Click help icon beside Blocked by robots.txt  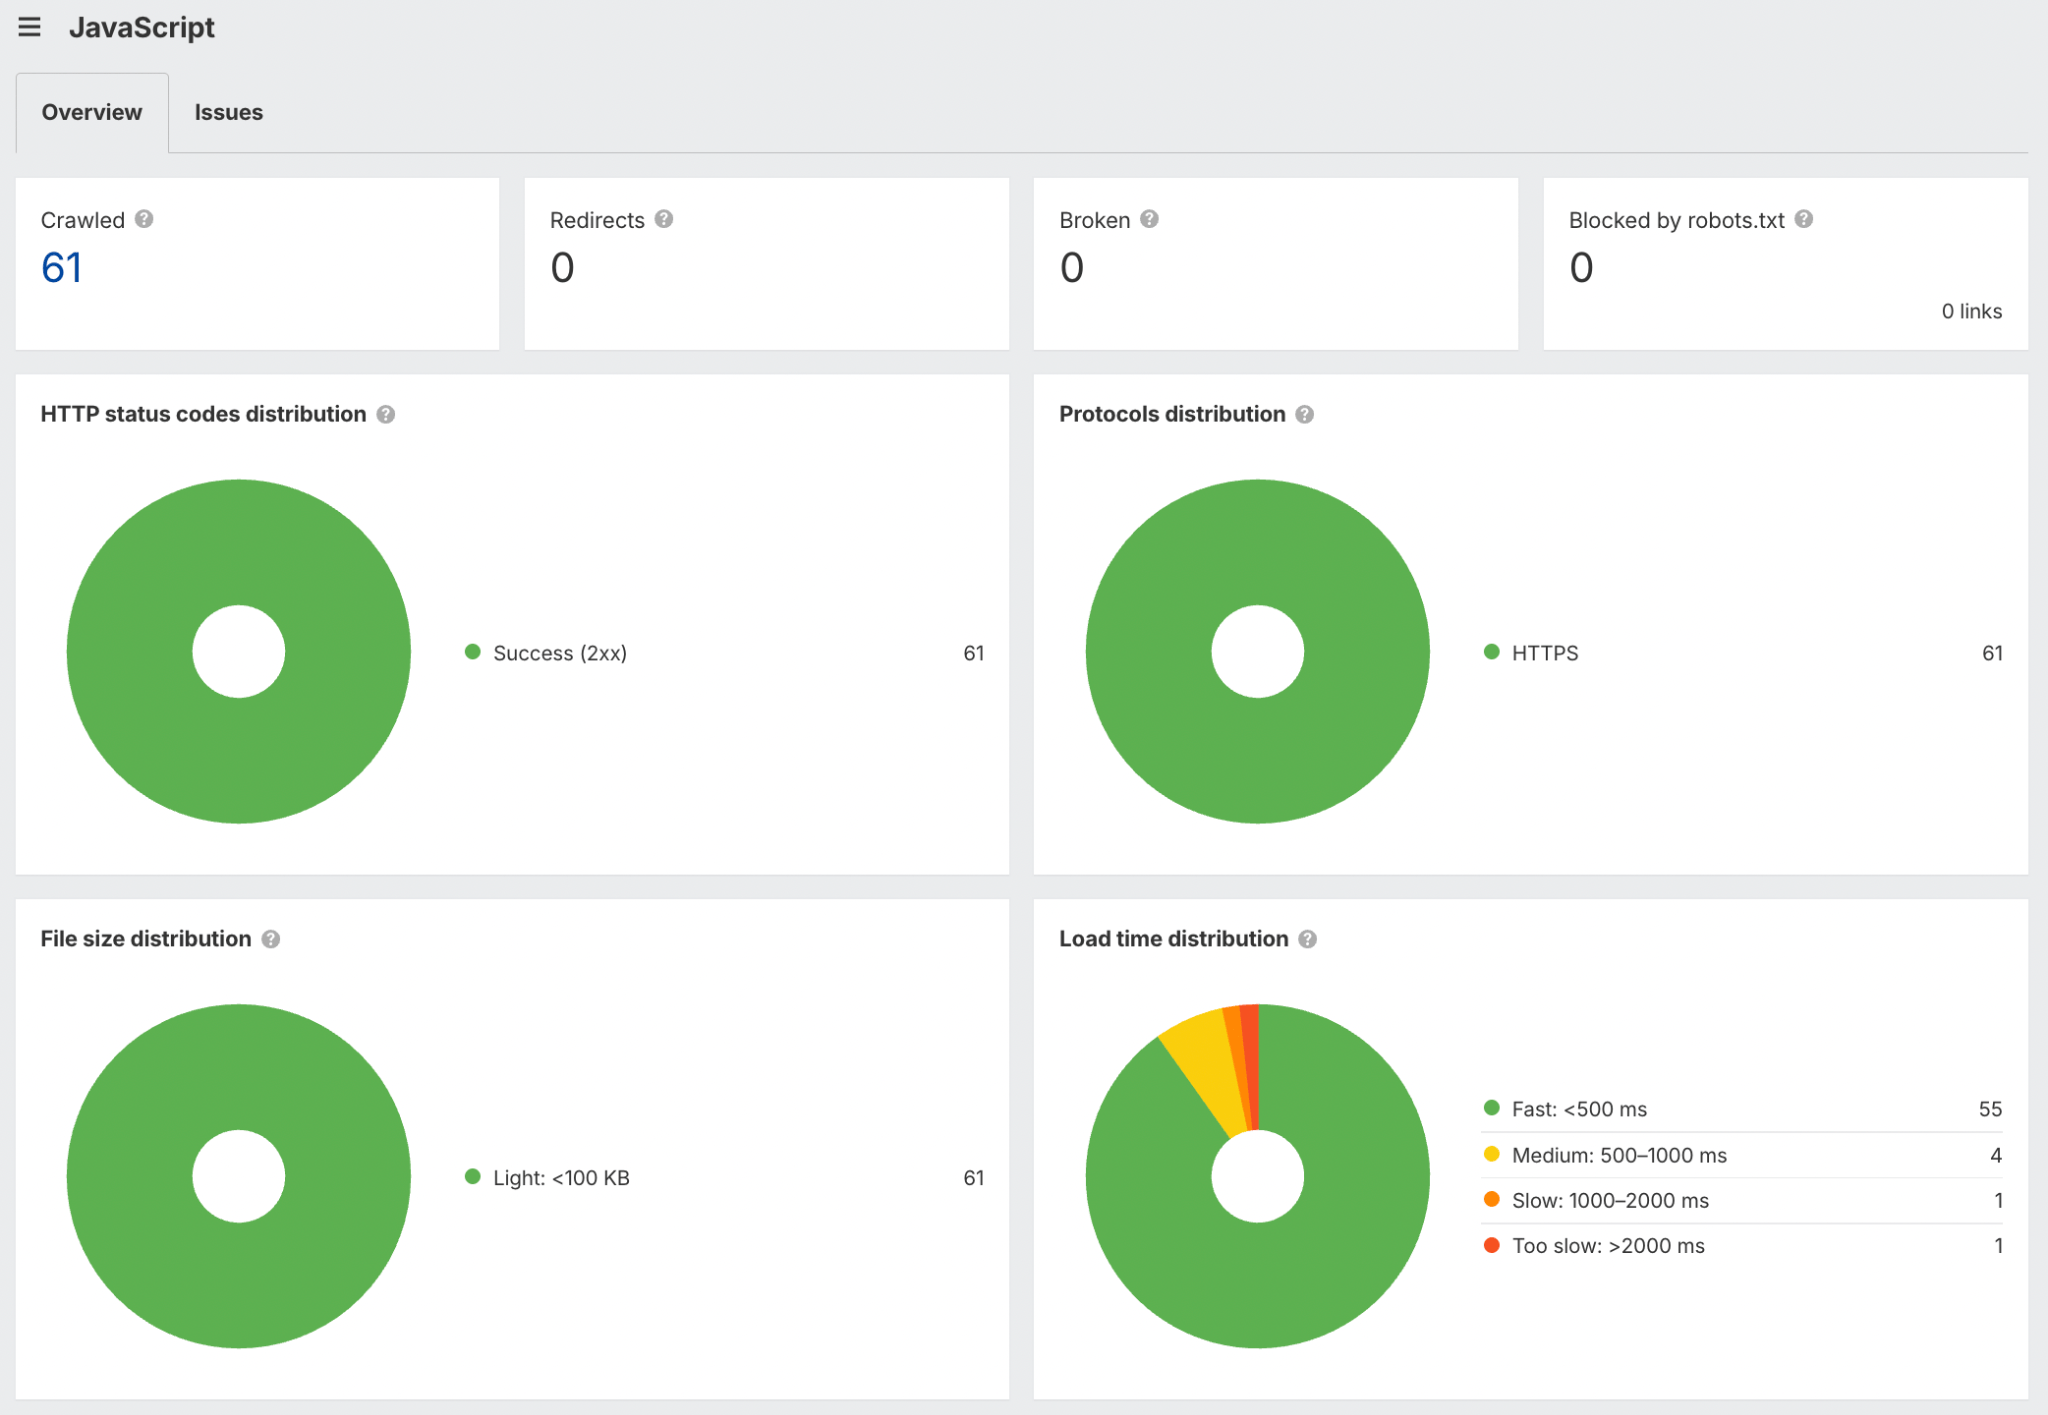tap(1804, 219)
